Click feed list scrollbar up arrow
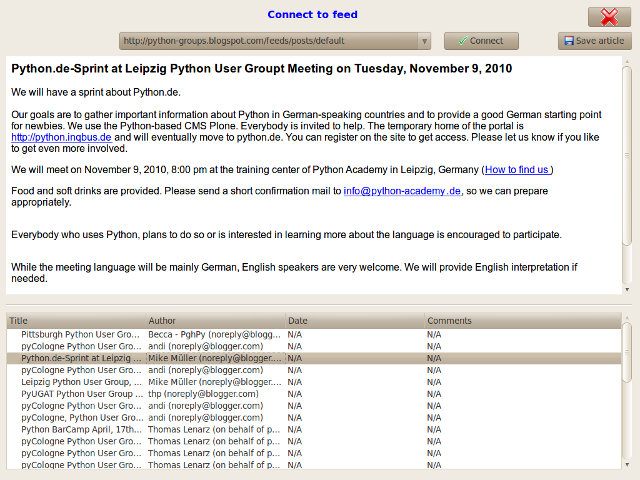 627,317
